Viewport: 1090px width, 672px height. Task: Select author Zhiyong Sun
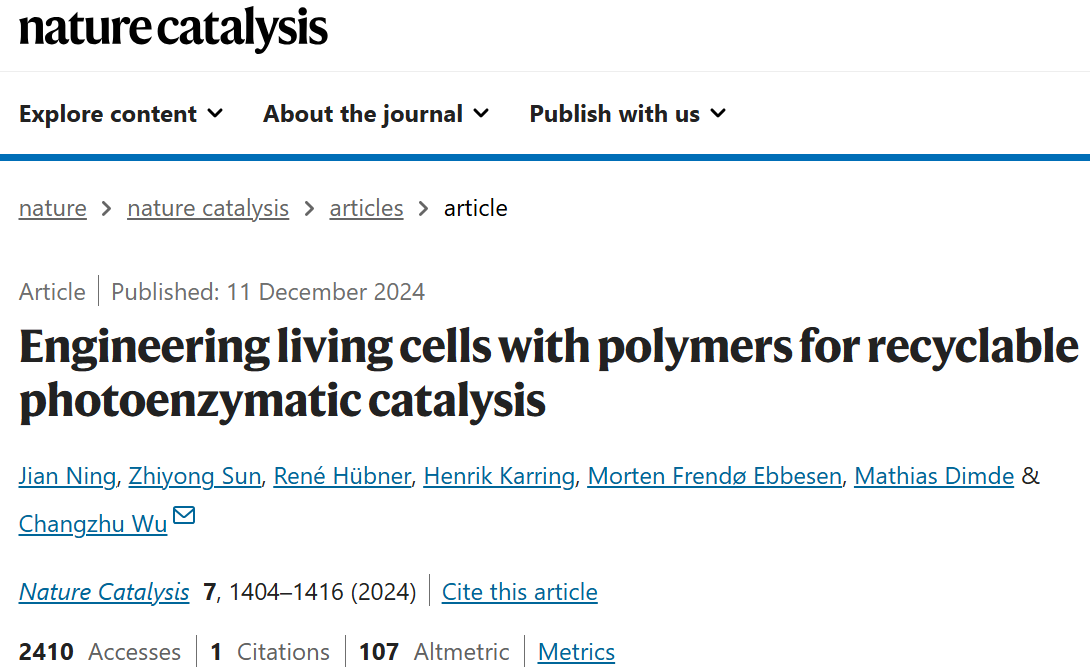pyautogui.click(x=196, y=476)
